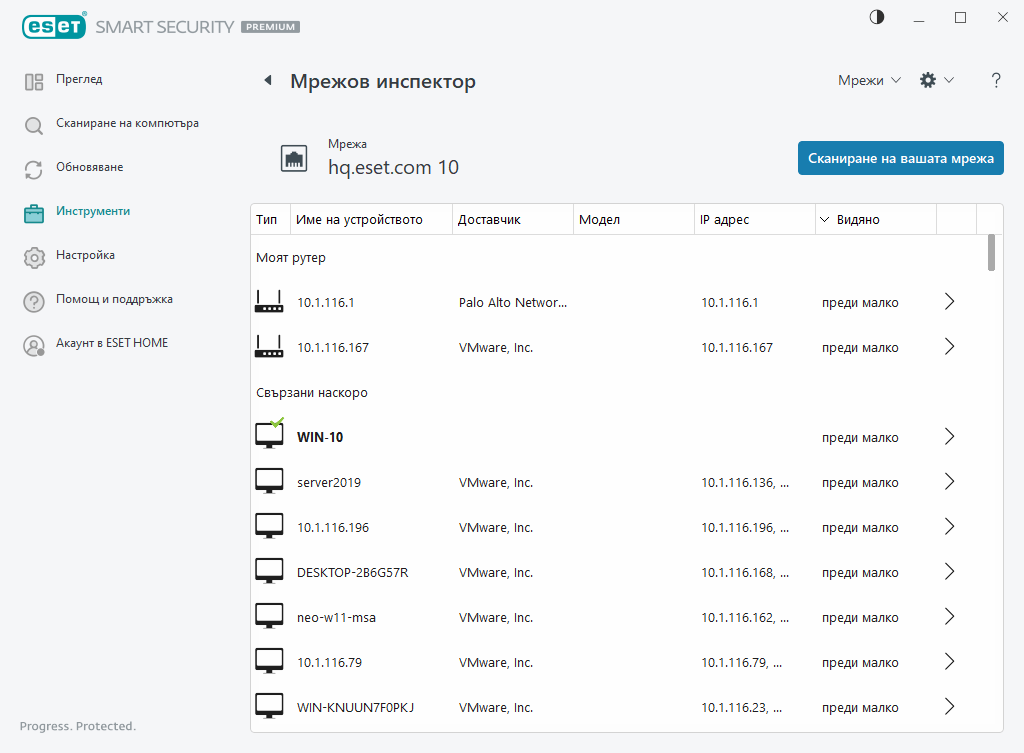Viewport: 1024px width, 753px height.
Task: Expand details for device 10.1.116.79
Action: click(x=950, y=662)
